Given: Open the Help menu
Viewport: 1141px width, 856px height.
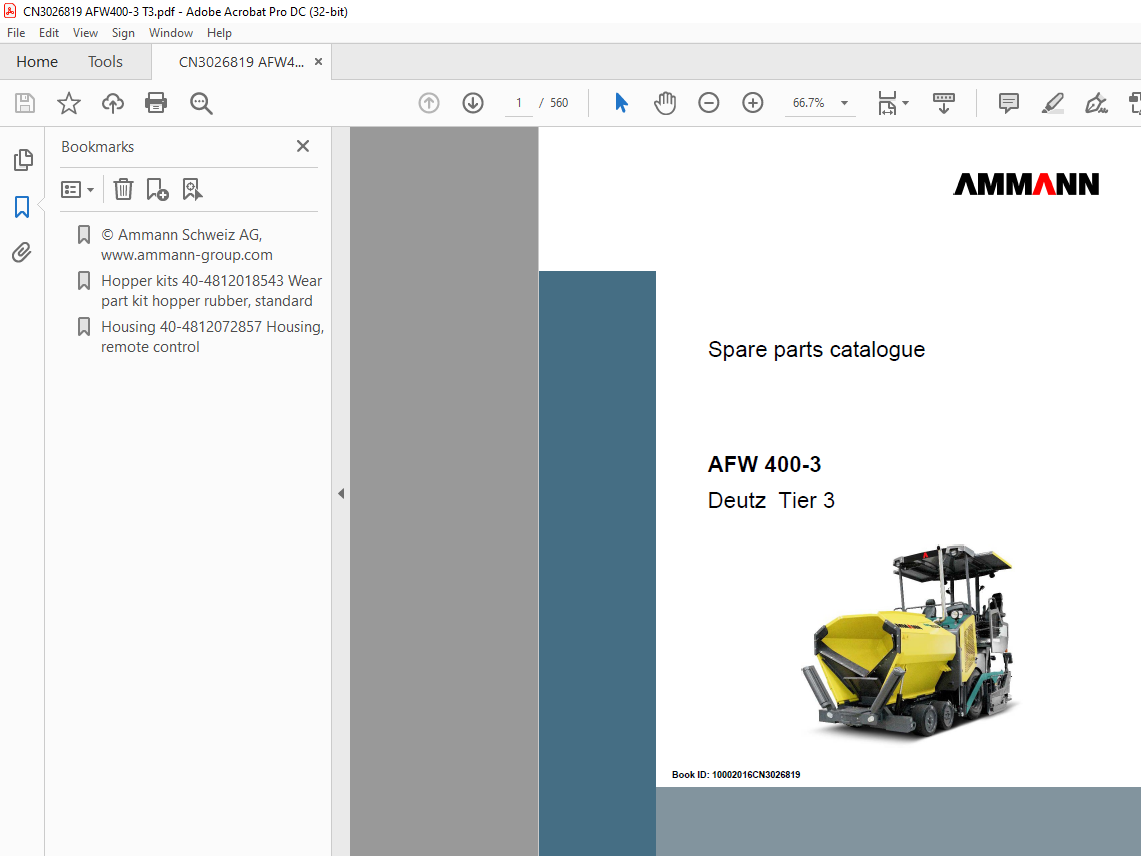Looking at the screenshot, I should pyautogui.click(x=219, y=33).
